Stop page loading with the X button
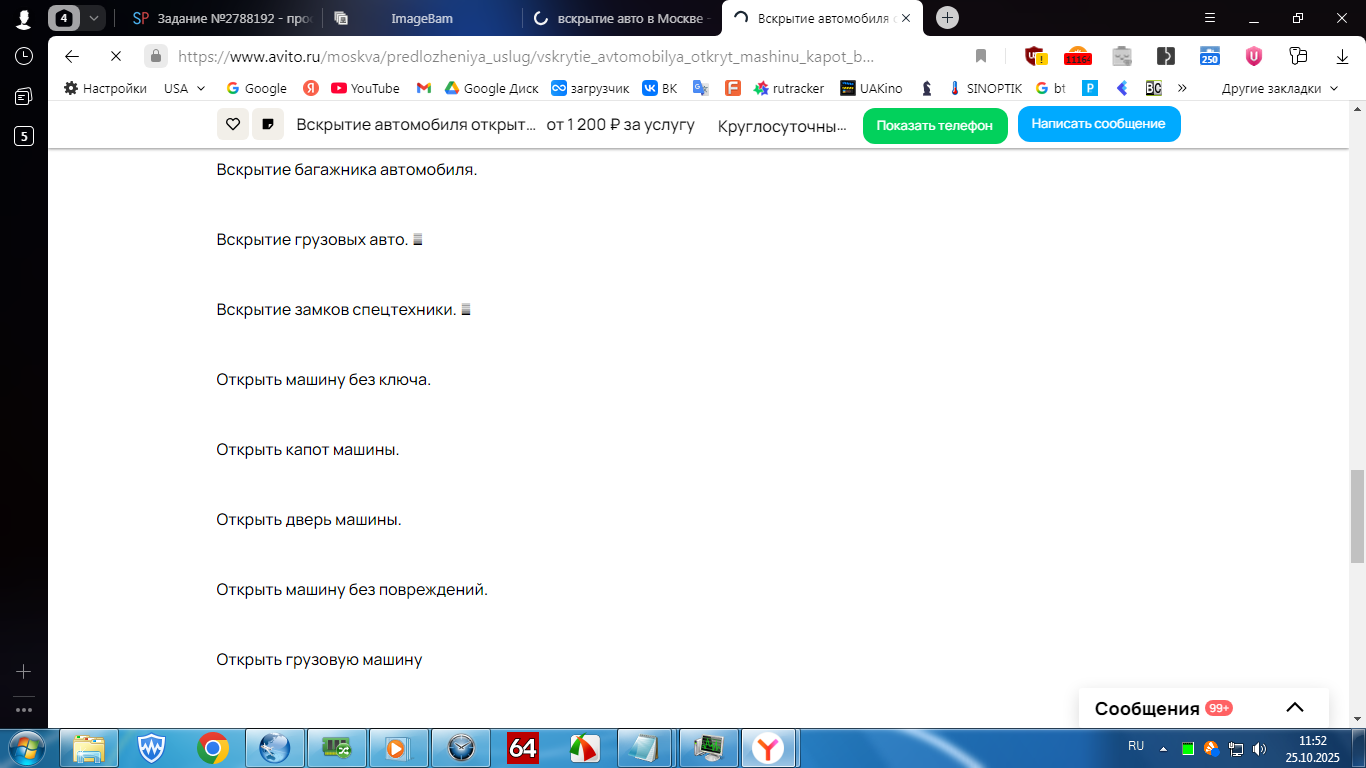This screenshot has height=768, width=1366. [x=115, y=56]
